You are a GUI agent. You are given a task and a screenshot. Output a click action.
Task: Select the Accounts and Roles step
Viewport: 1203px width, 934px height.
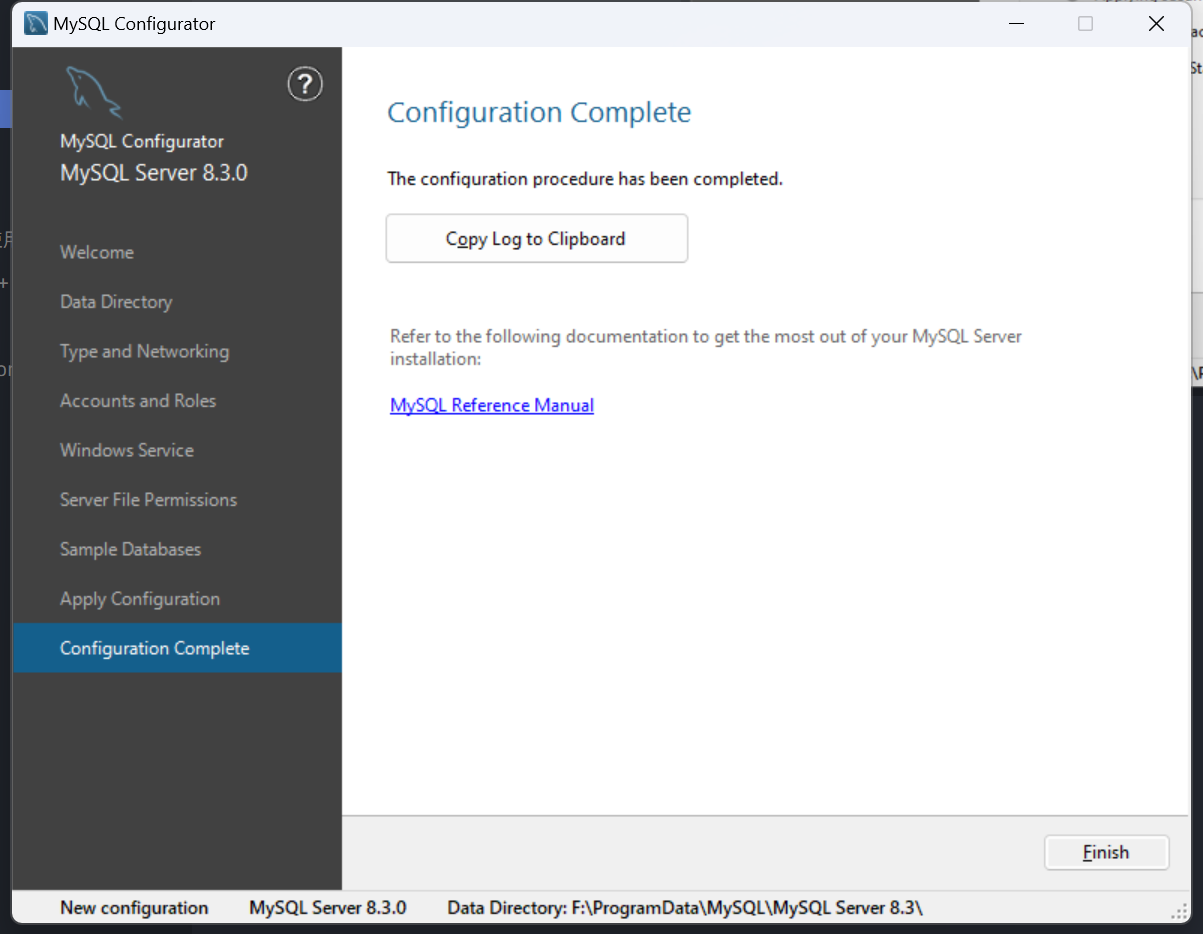(x=177, y=401)
